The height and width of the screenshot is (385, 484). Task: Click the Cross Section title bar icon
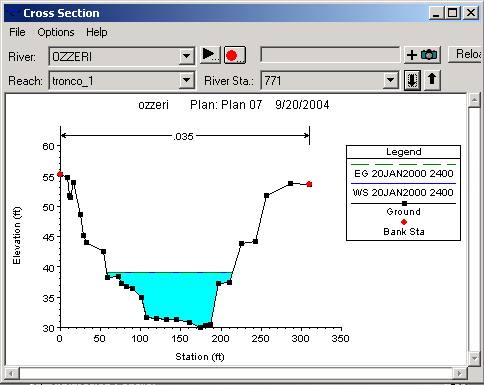tap(14, 13)
